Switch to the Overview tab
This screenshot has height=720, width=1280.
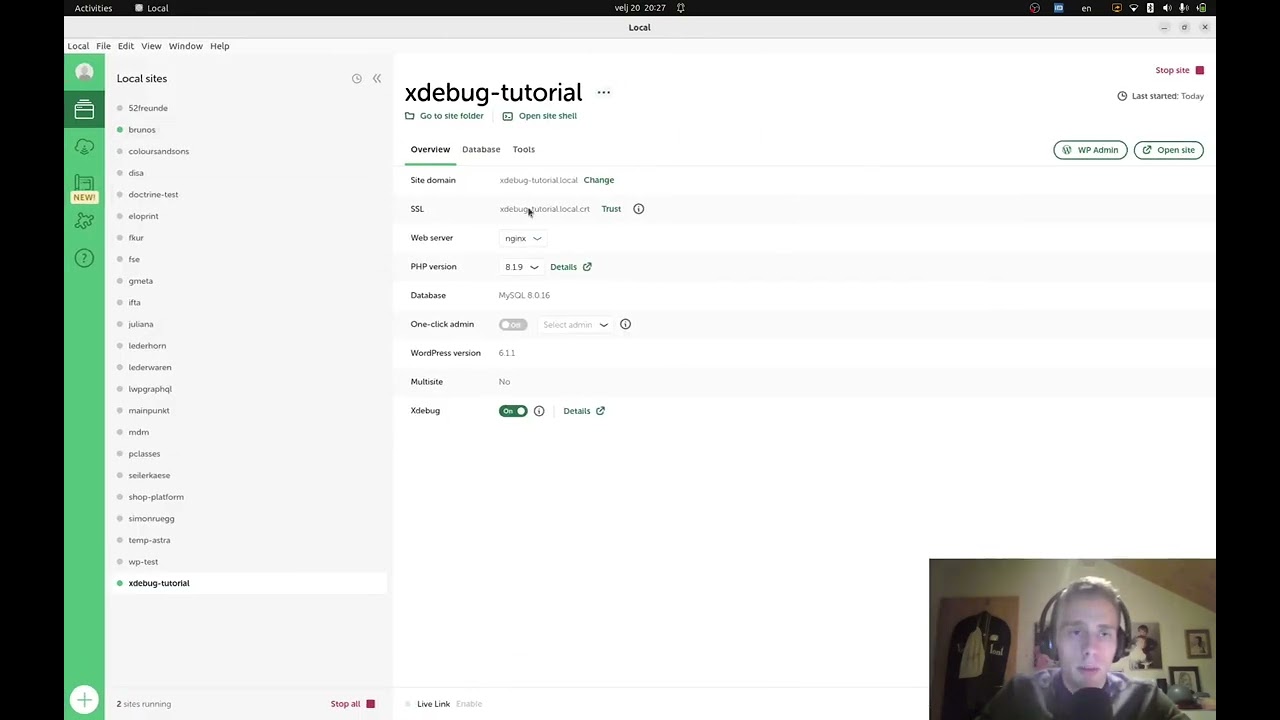coord(430,149)
